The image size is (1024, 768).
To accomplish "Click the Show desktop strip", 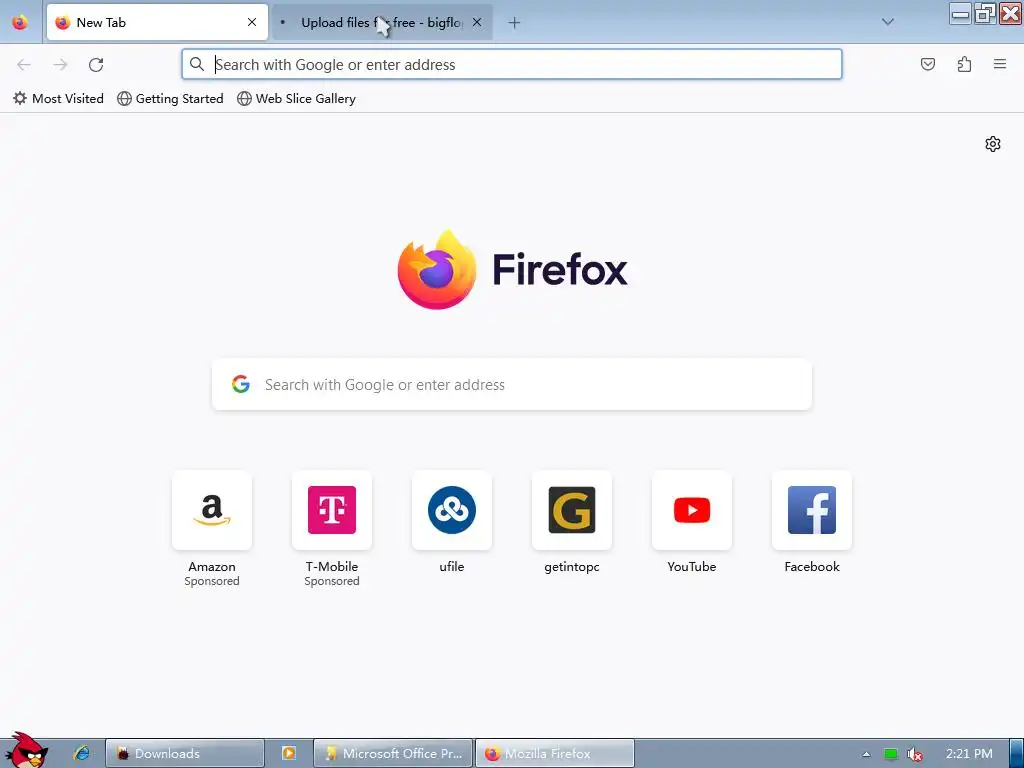I will [1016, 754].
